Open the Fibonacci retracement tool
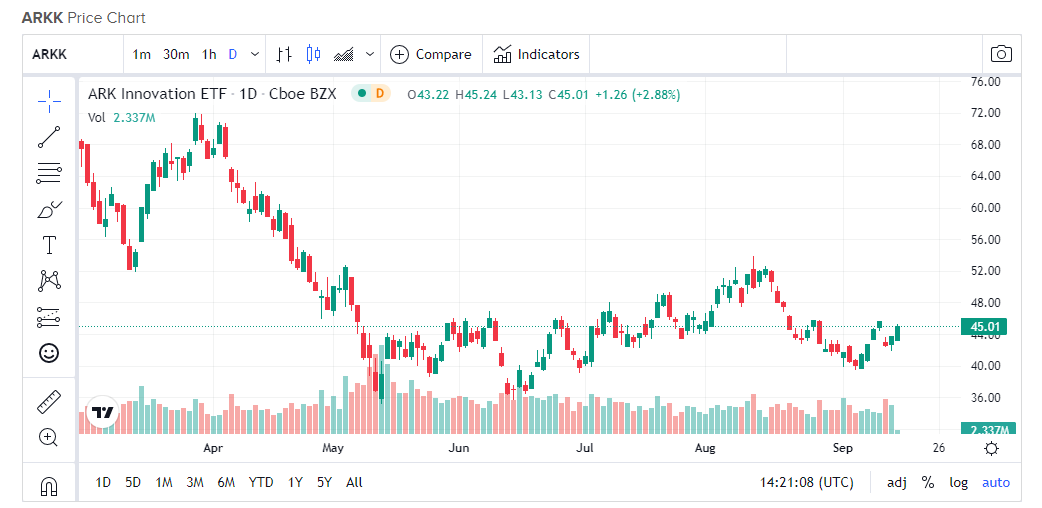Image resolution: width=1042 pixels, height=508 pixels. 49,173
